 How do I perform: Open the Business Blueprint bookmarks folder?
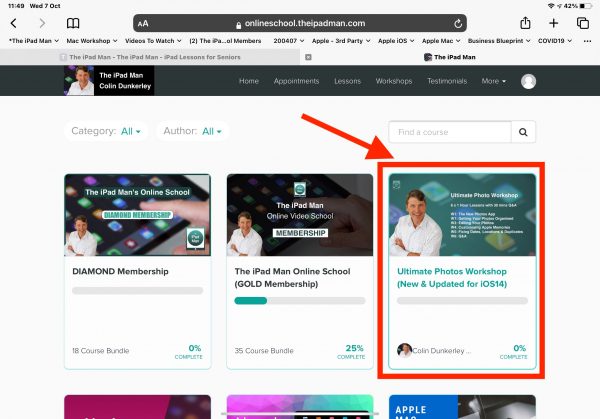tap(499, 41)
